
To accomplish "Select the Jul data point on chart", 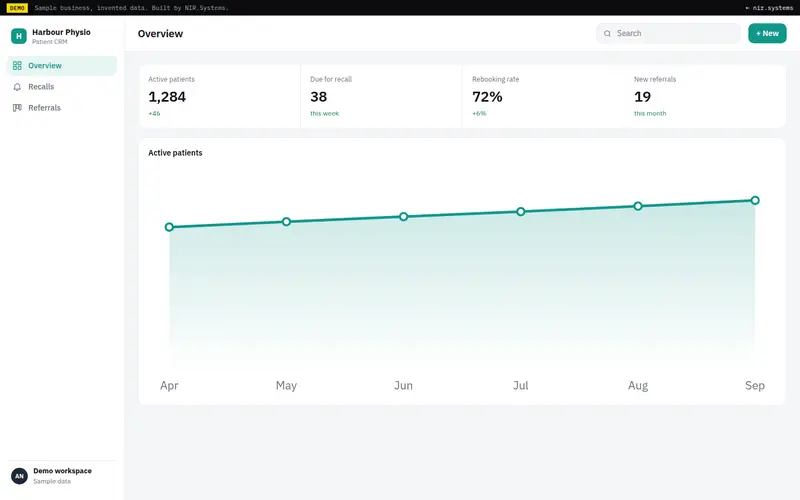I will (x=520, y=211).
